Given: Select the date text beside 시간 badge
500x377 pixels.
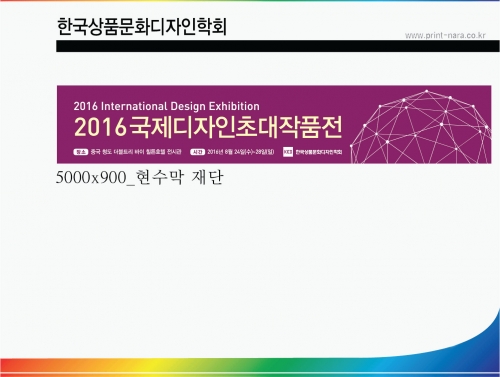Looking at the screenshot, I should click(241, 152).
